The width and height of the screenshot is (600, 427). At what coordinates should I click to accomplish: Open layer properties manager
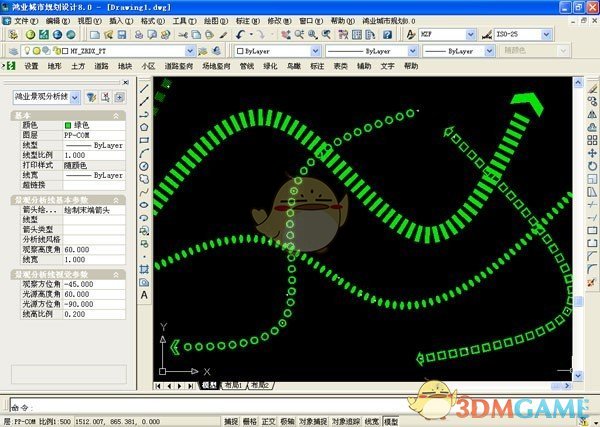pyautogui.click(x=13, y=51)
